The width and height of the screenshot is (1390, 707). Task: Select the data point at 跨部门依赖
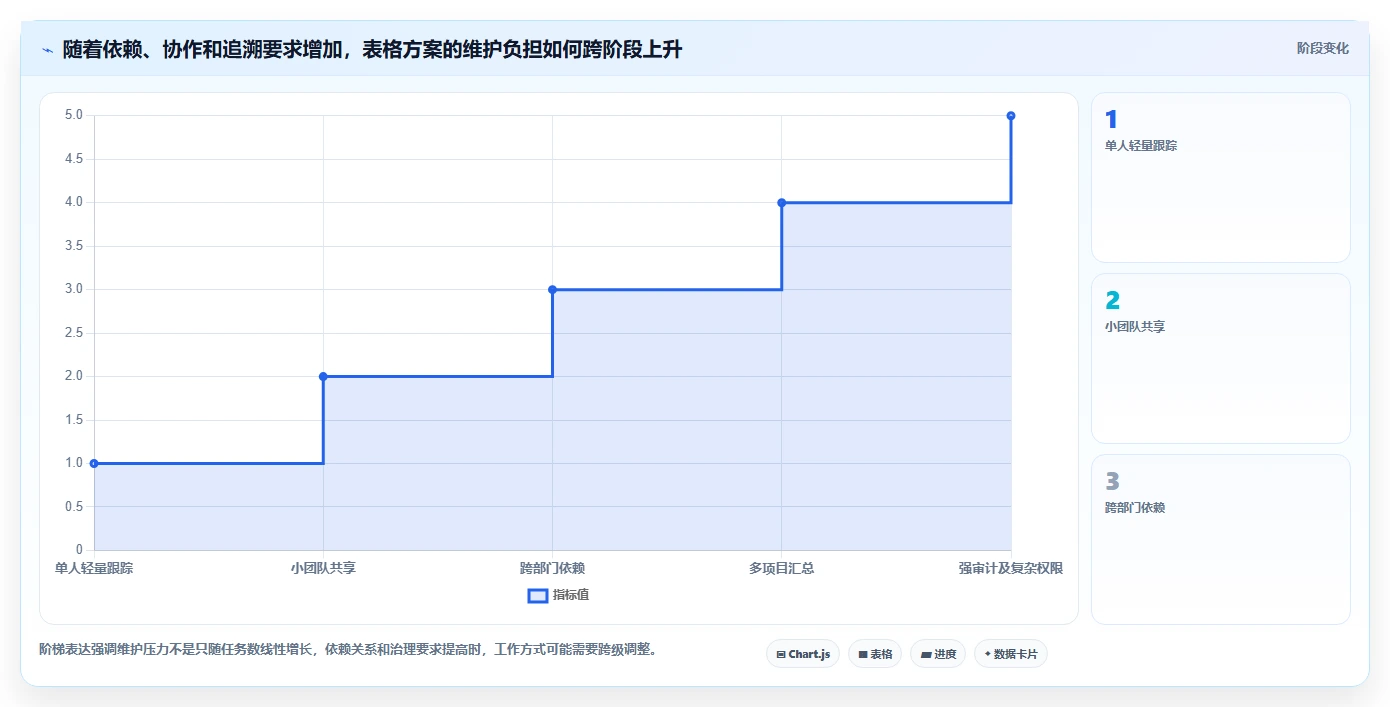(x=552, y=289)
